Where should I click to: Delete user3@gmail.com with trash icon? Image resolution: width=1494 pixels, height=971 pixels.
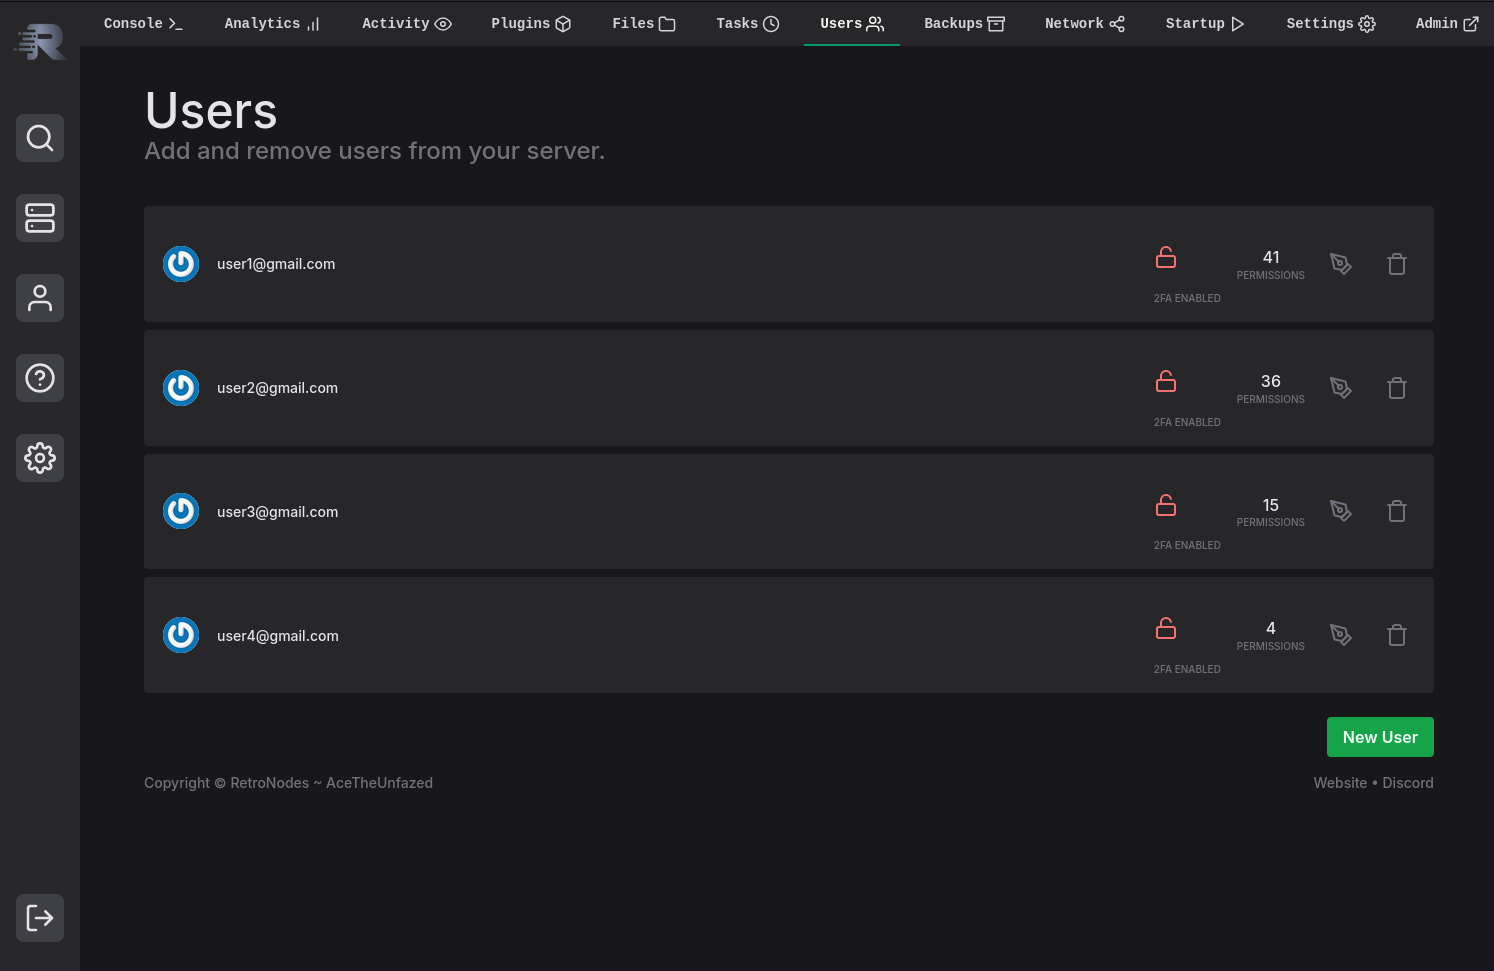point(1397,511)
